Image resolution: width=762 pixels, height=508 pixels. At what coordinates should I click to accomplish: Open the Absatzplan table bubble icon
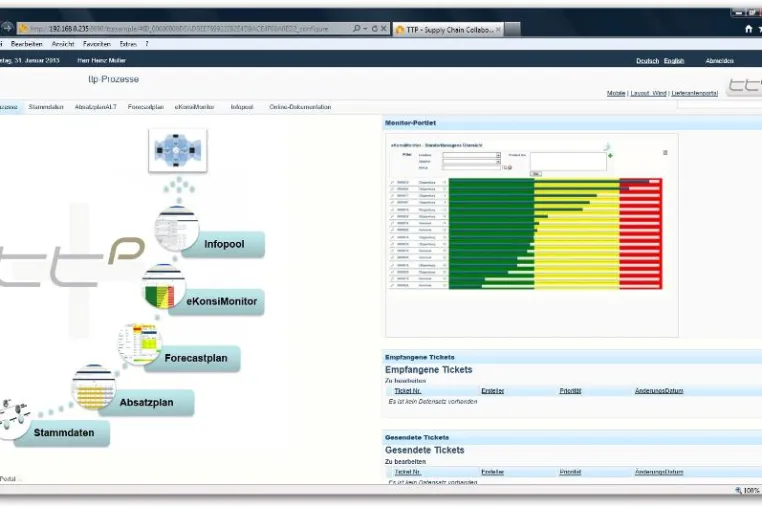coord(94,387)
